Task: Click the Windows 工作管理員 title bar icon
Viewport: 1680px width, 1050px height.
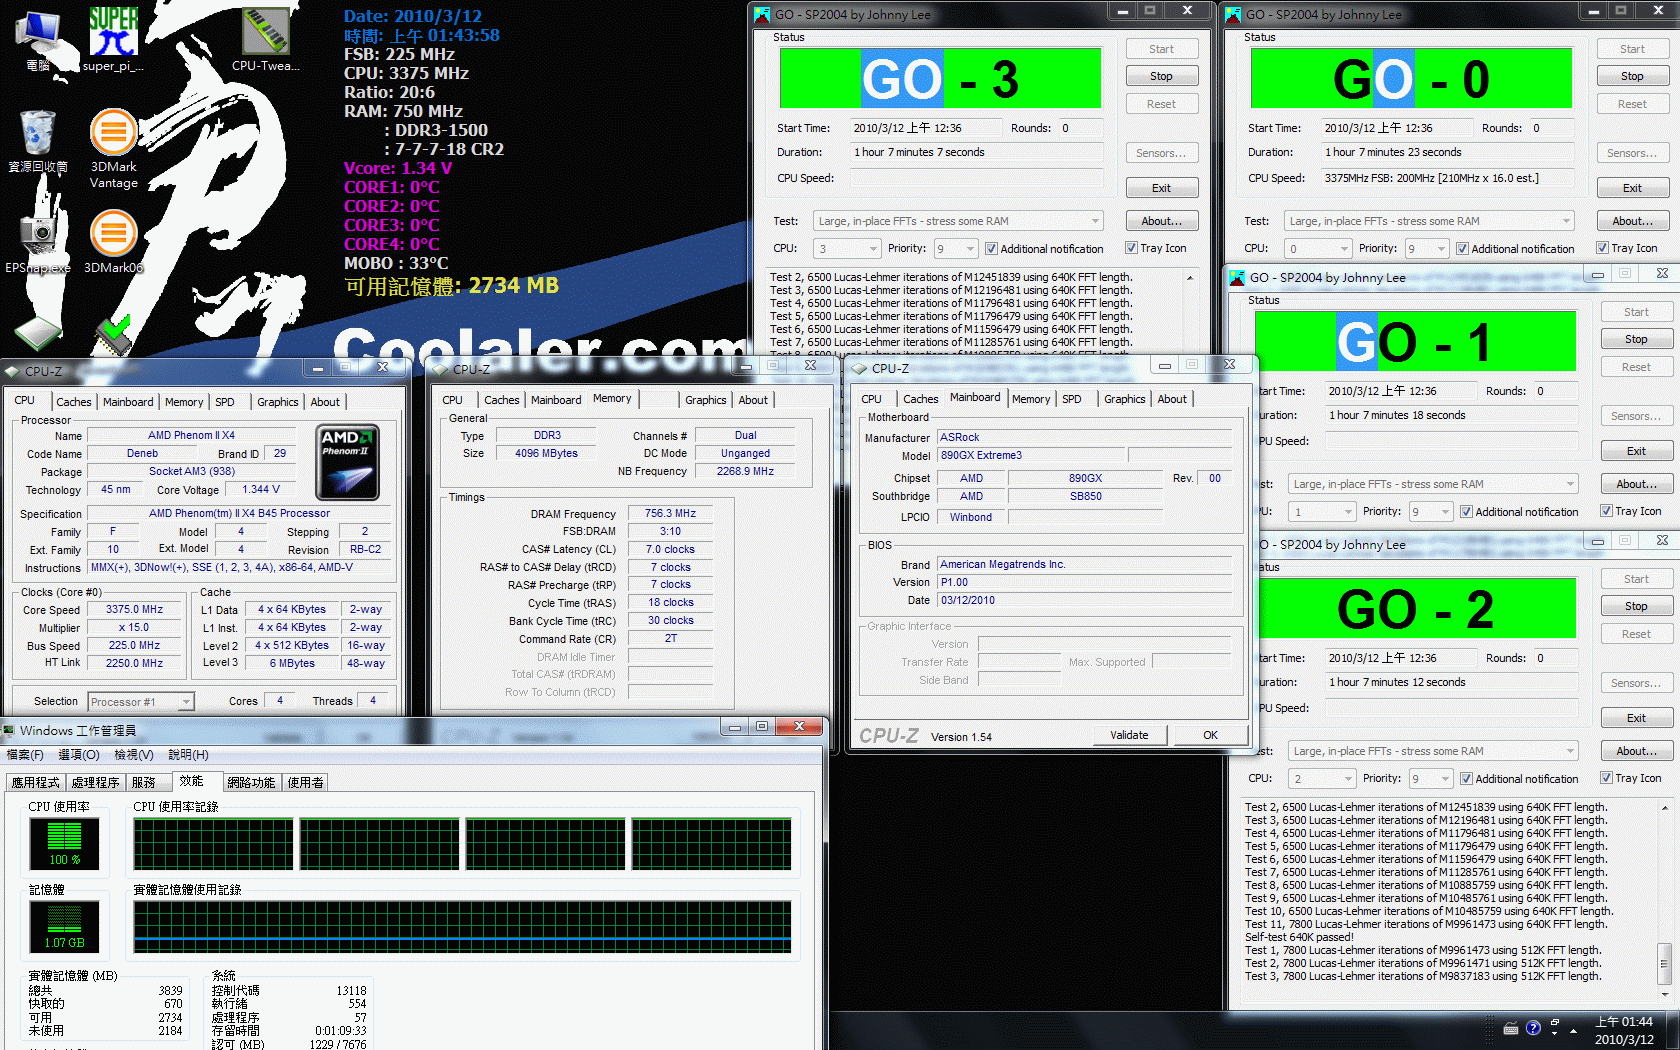Action: 9,730
